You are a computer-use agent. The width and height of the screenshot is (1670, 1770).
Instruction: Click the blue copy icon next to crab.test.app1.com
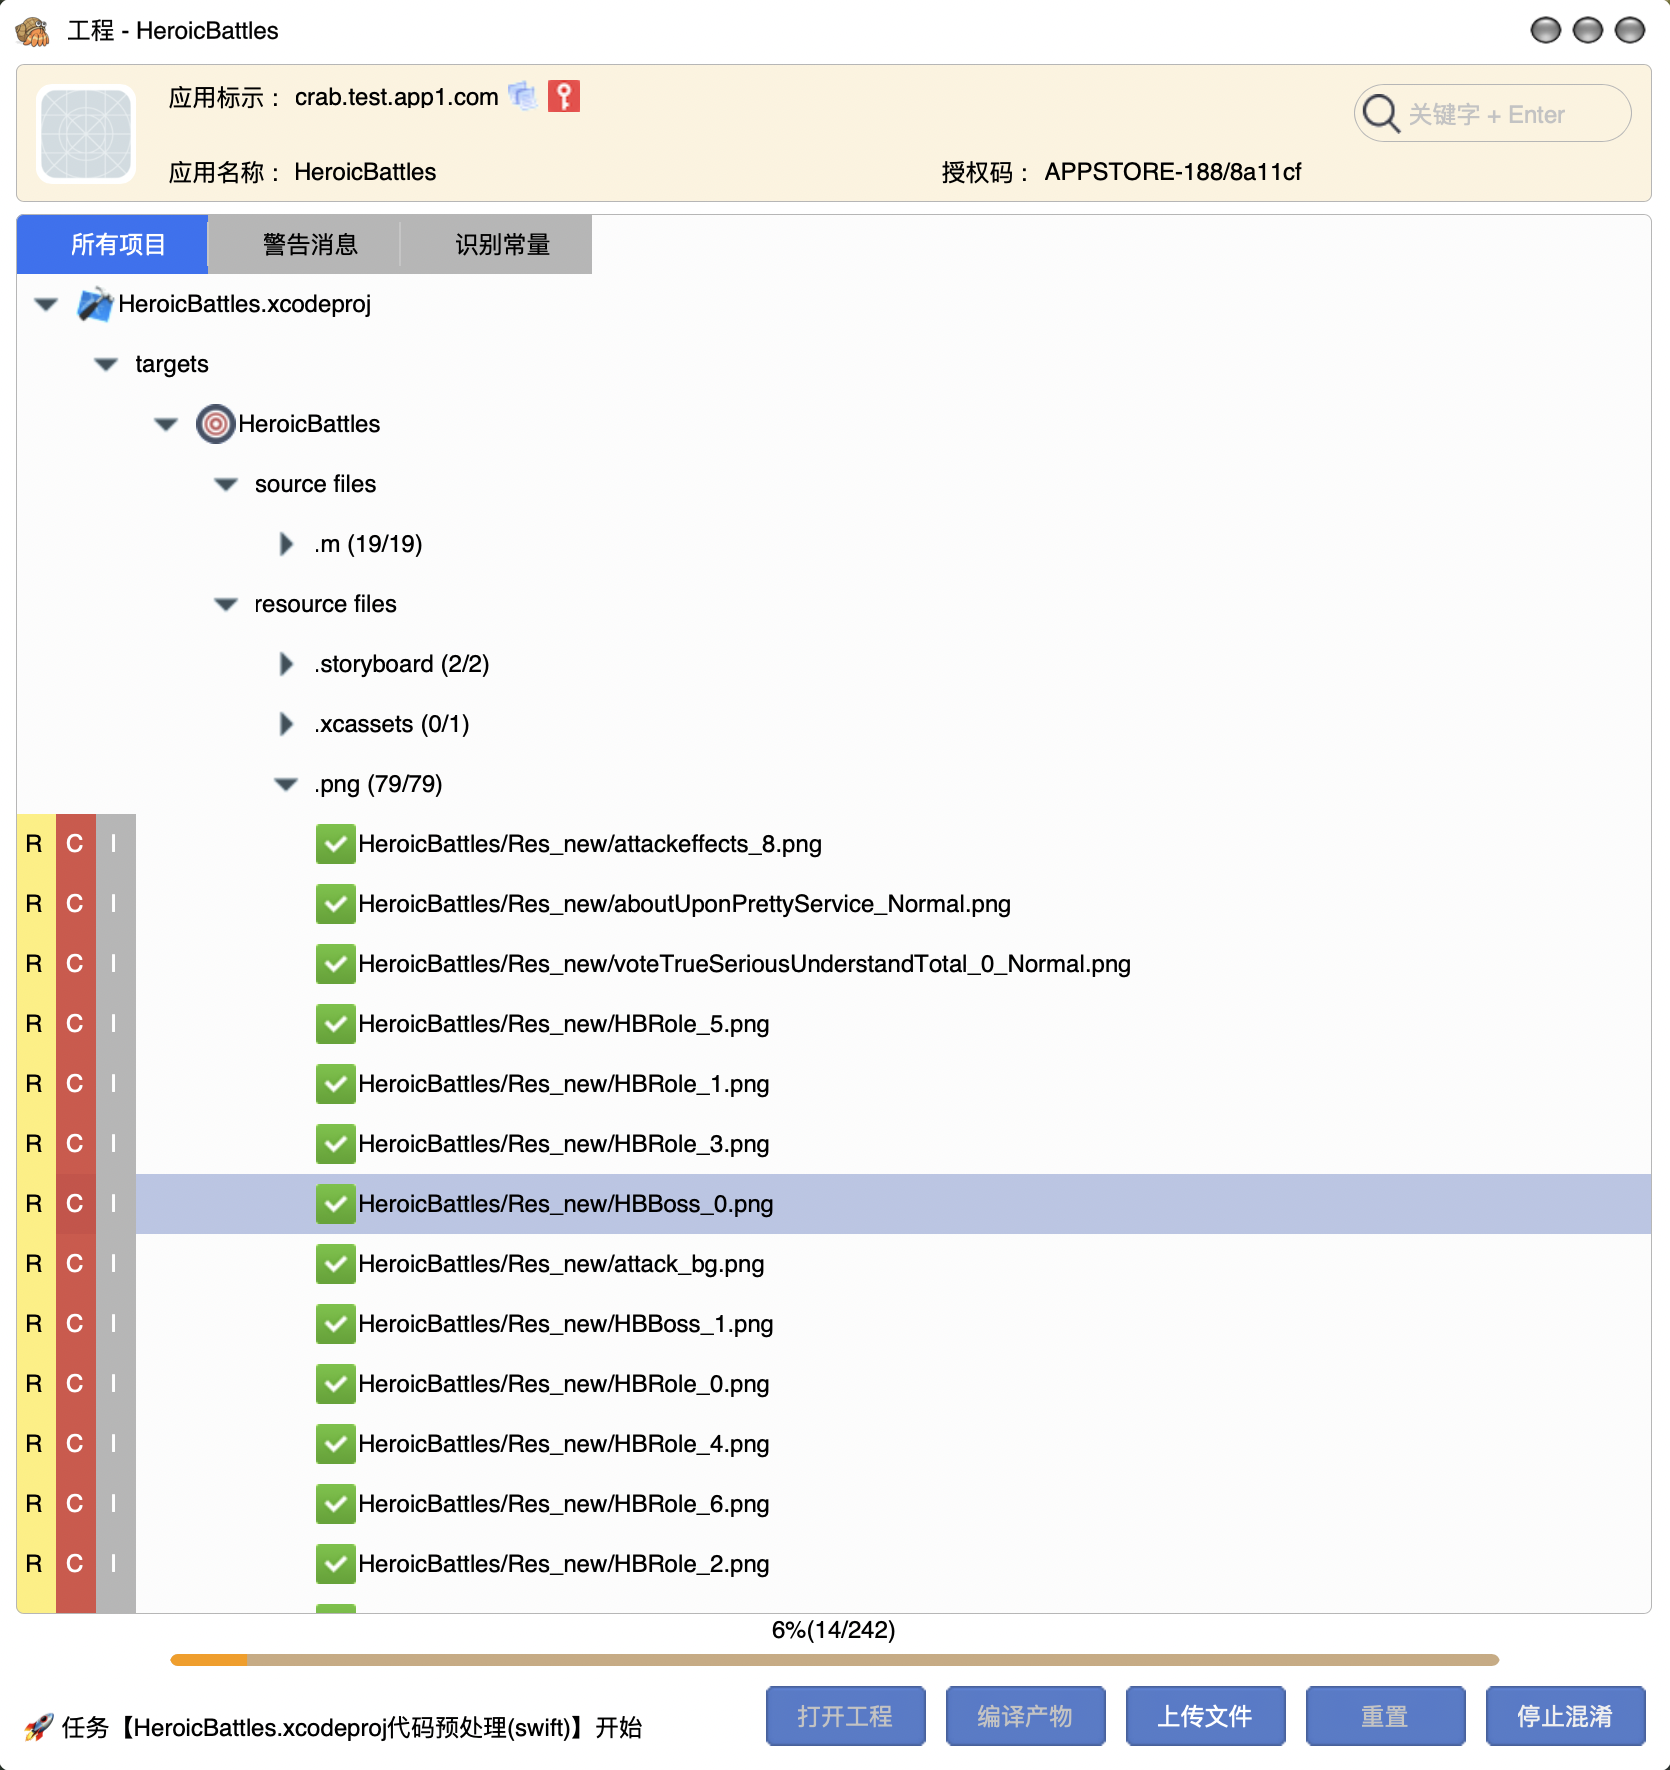coord(523,96)
